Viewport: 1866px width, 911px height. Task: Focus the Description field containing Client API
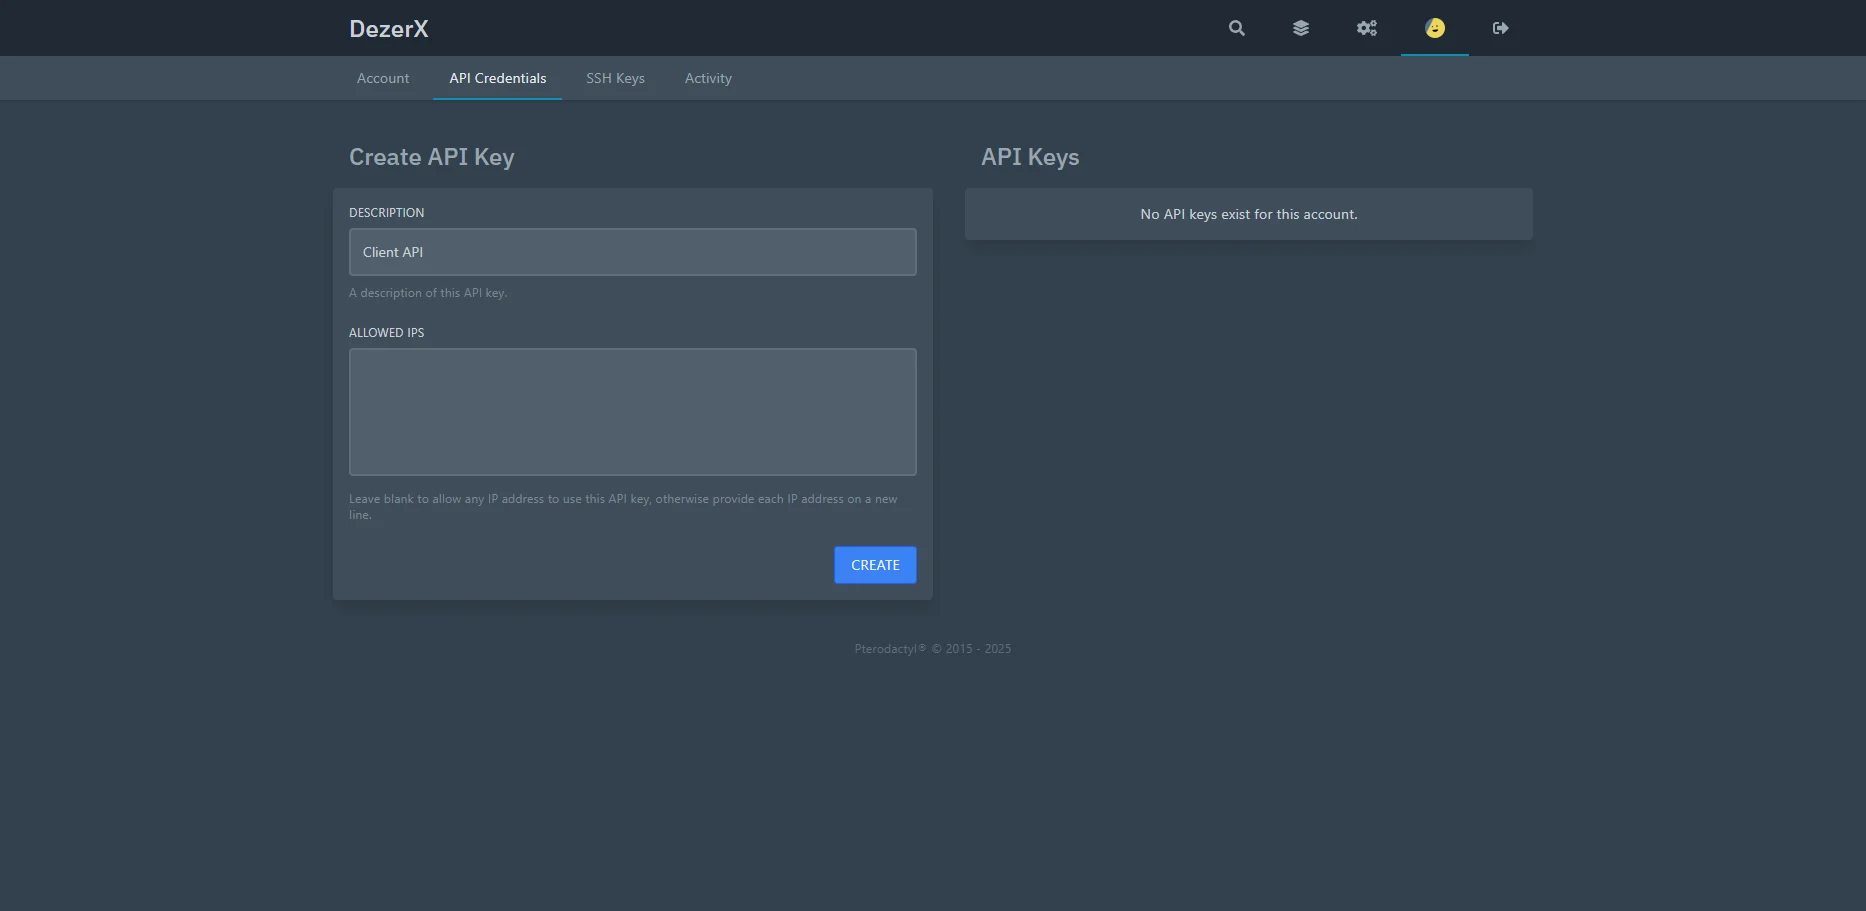tap(633, 252)
